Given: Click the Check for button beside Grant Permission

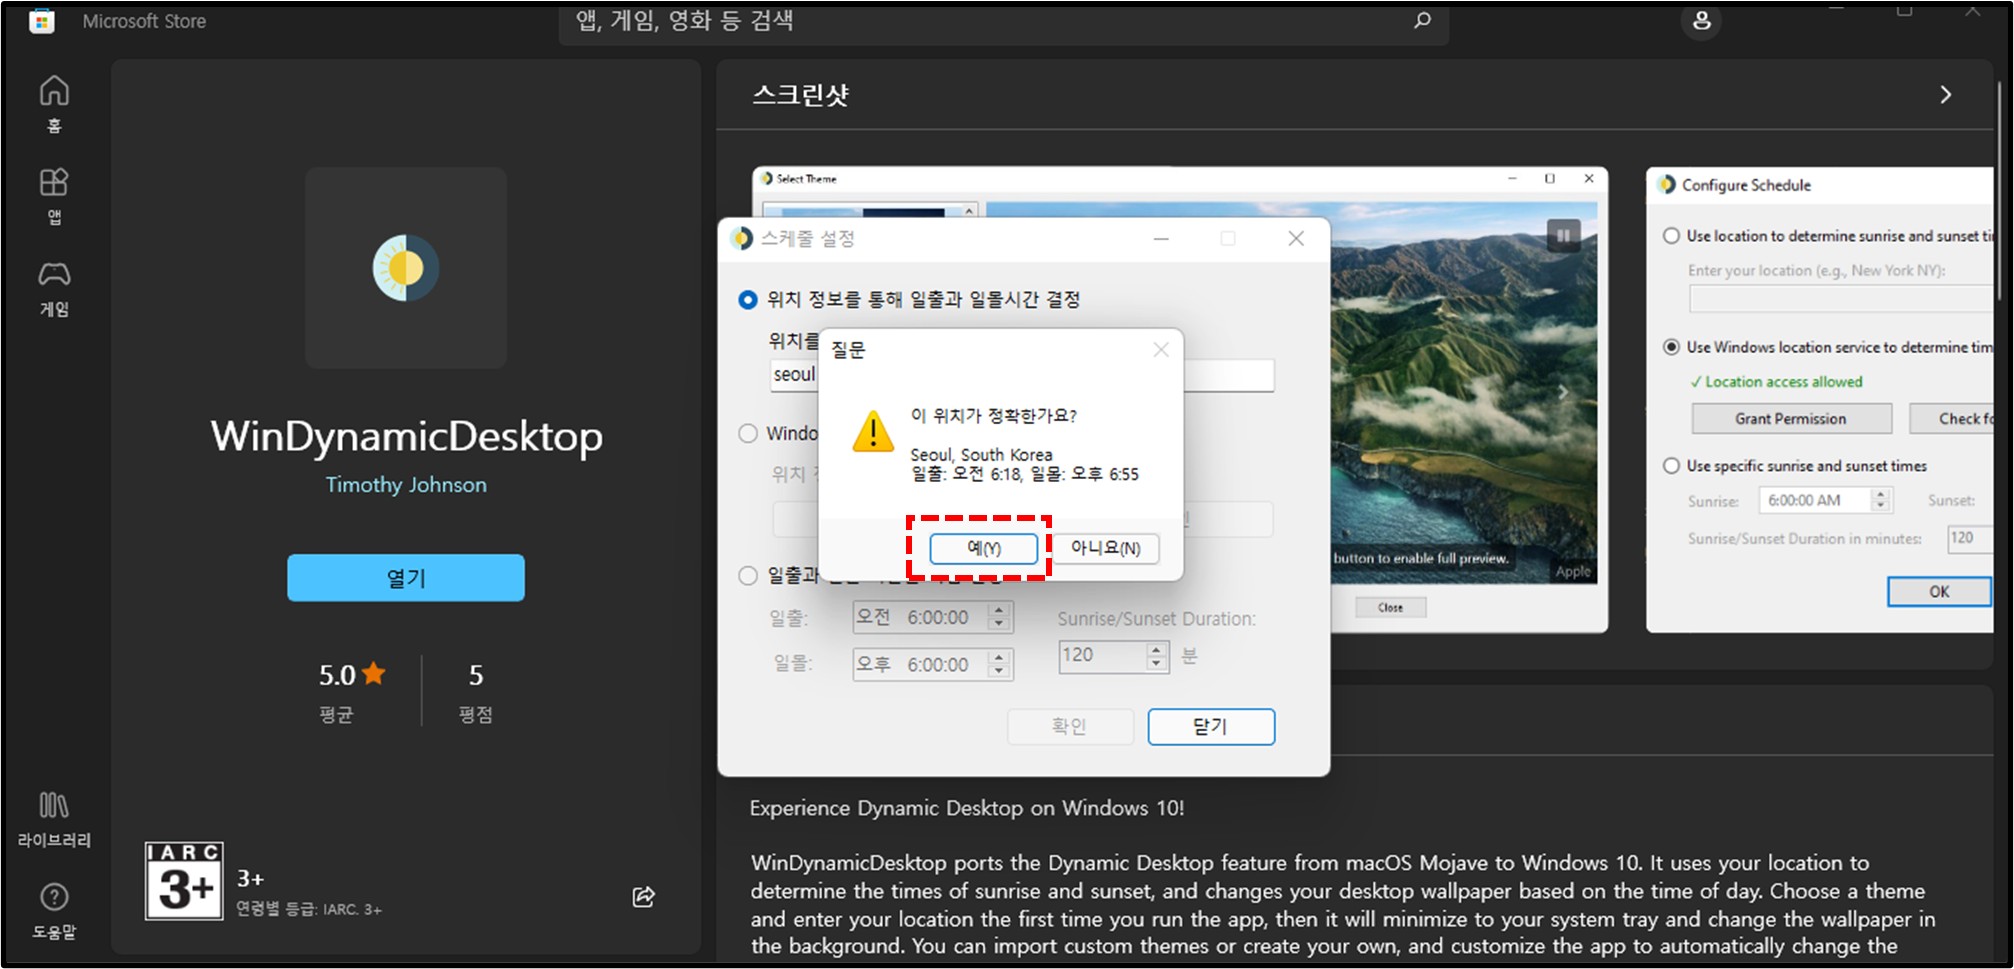Looking at the screenshot, I should (x=1951, y=418).
